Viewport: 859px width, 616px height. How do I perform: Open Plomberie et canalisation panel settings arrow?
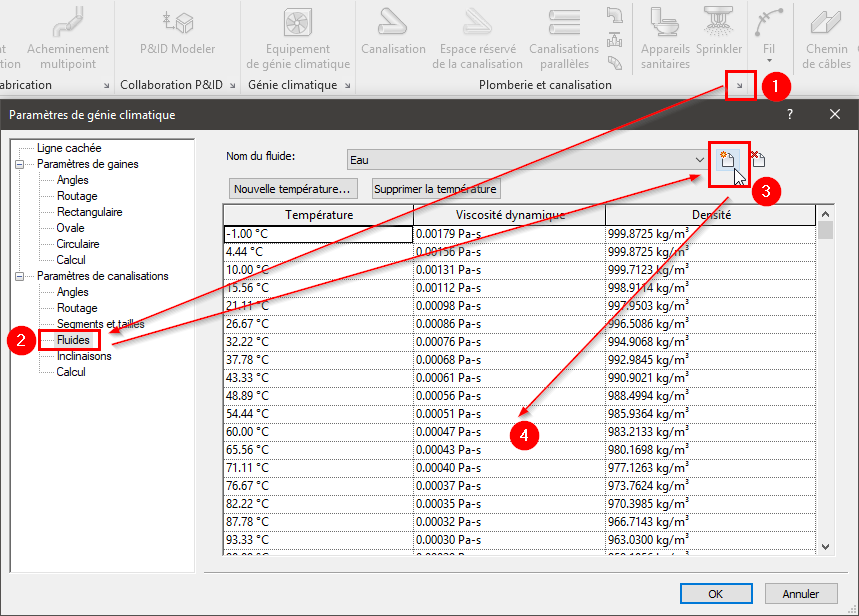click(739, 86)
